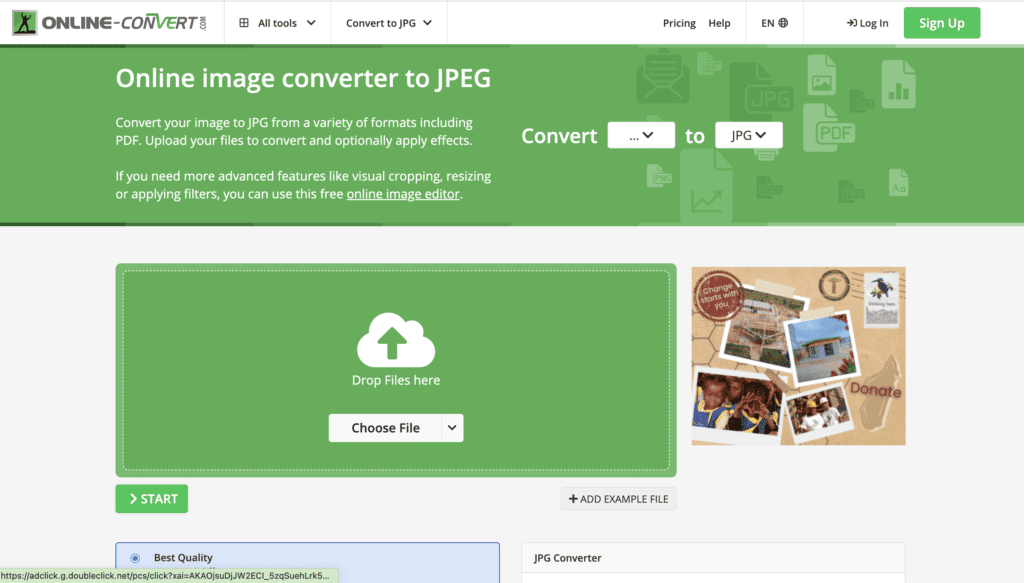Click the JPG Converter heading

coord(568,558)
